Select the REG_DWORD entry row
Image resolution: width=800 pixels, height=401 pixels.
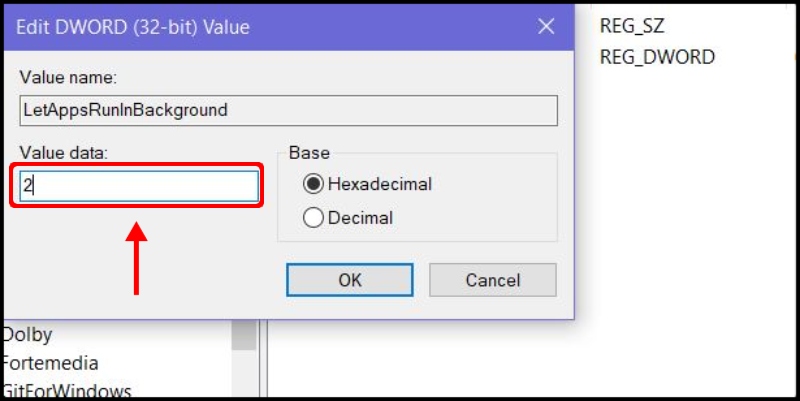[x=657, y=57]
